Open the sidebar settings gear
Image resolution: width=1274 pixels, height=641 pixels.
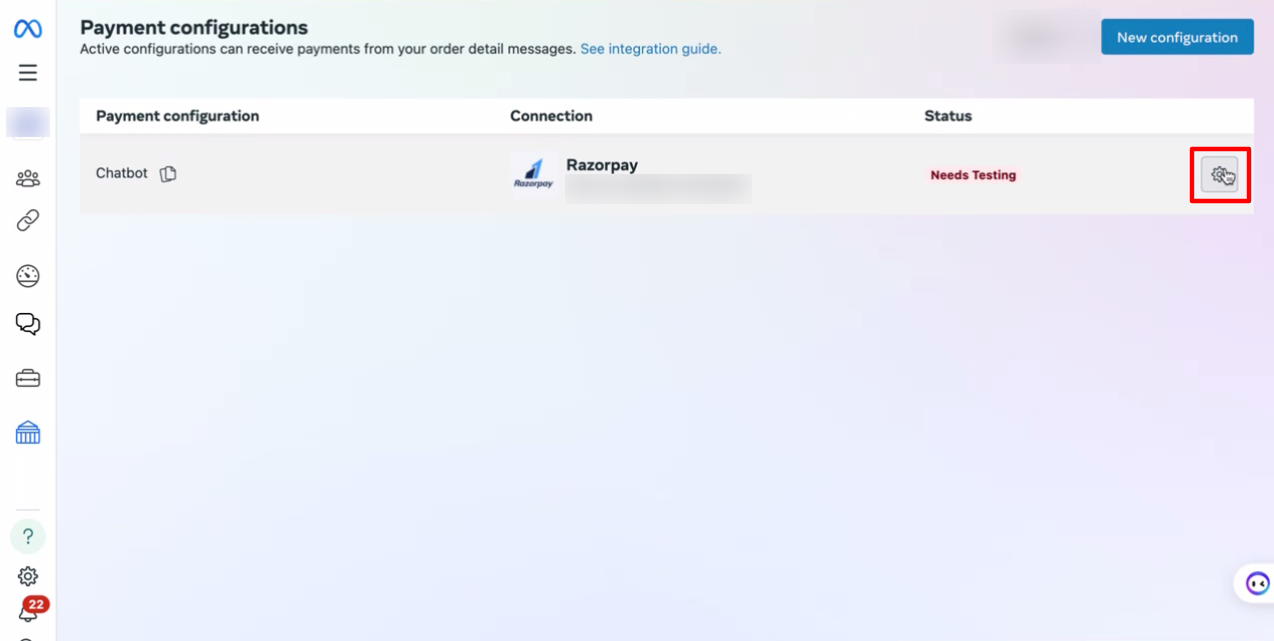click(28, 576)
